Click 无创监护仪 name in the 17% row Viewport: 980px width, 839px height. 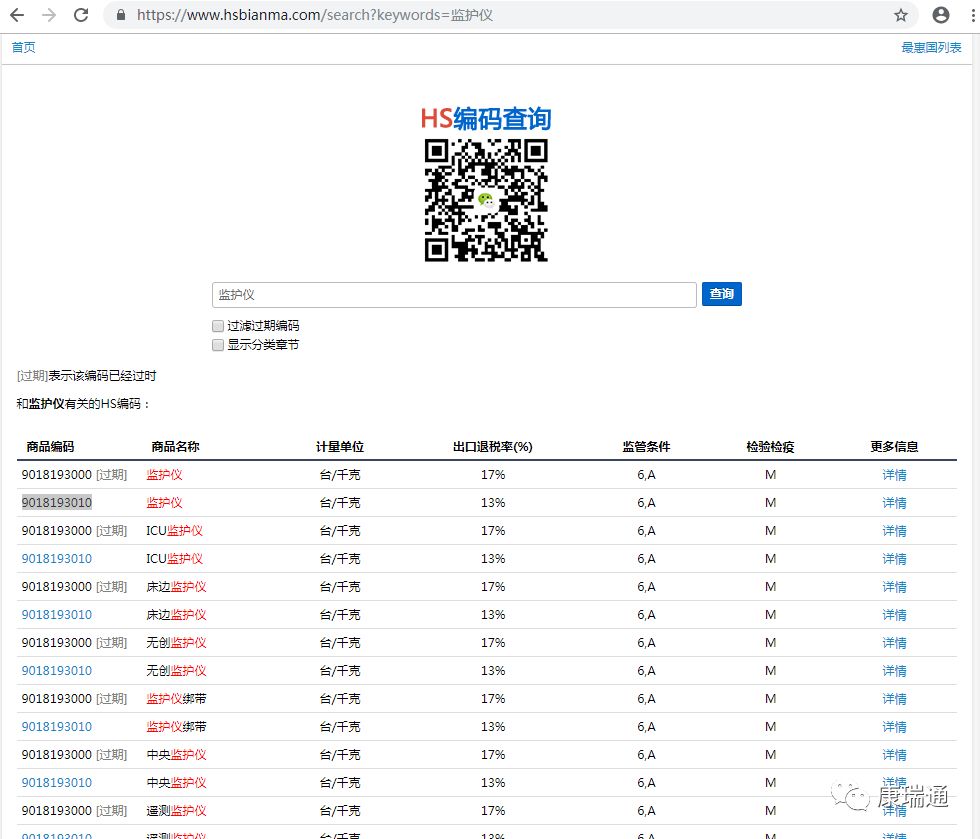pyautogui.click(x=176, y=643)
